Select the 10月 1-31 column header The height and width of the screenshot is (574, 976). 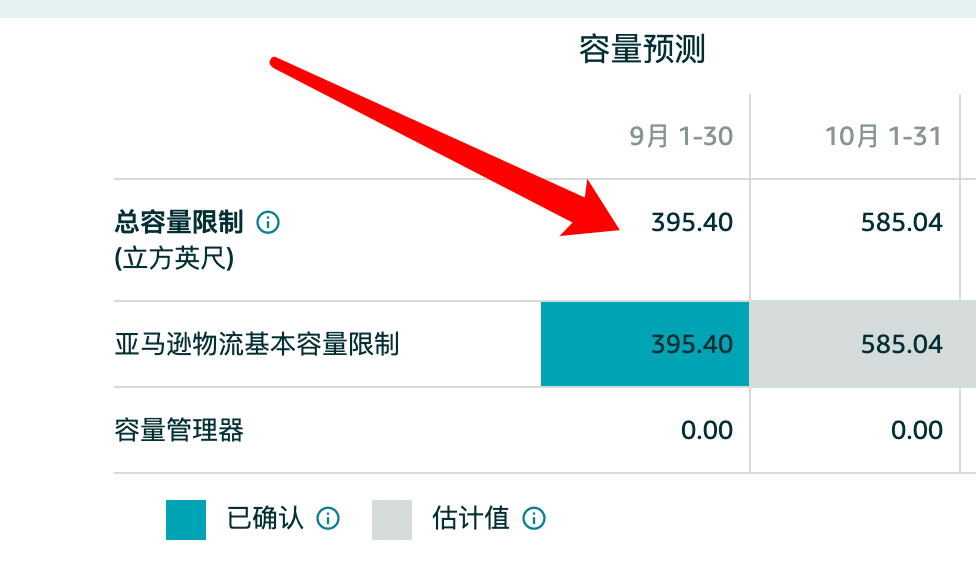[883, 136]
